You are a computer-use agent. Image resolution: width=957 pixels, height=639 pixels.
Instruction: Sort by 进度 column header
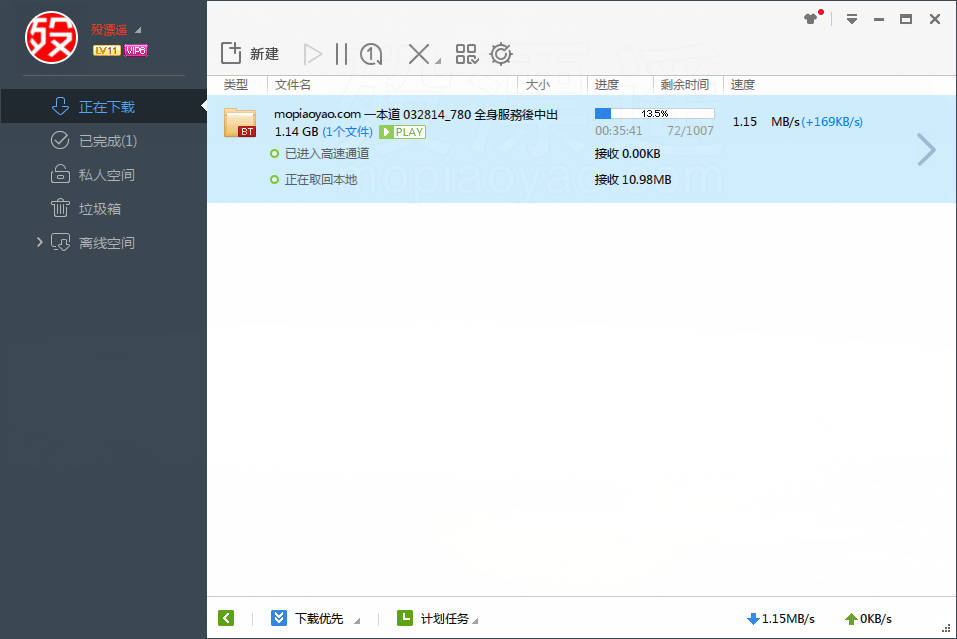[x=607, y=85]
